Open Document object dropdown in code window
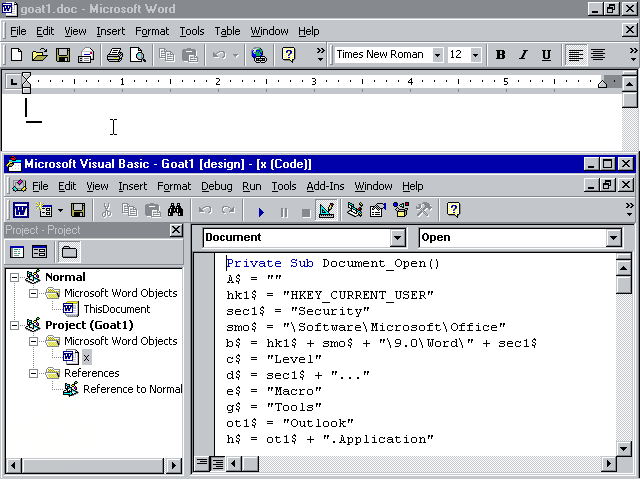The width and height of the screenshot is (640, 480). point(397,238)
